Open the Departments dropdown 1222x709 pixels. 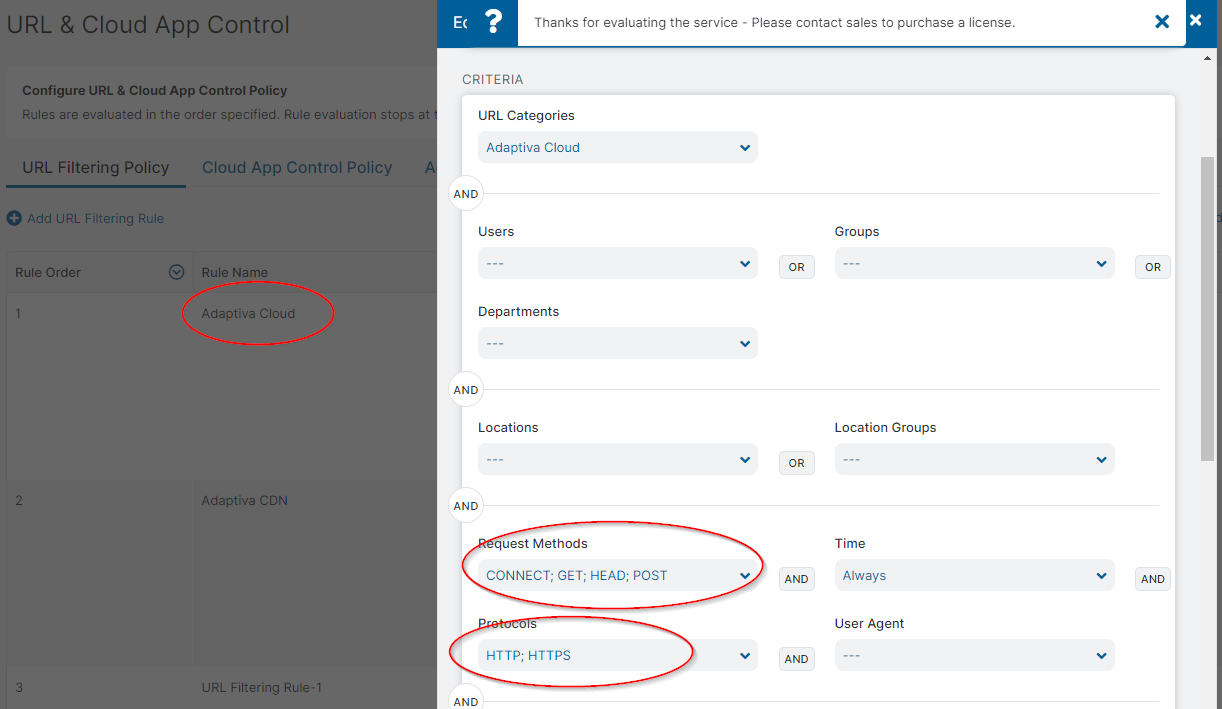click(617, 343)
